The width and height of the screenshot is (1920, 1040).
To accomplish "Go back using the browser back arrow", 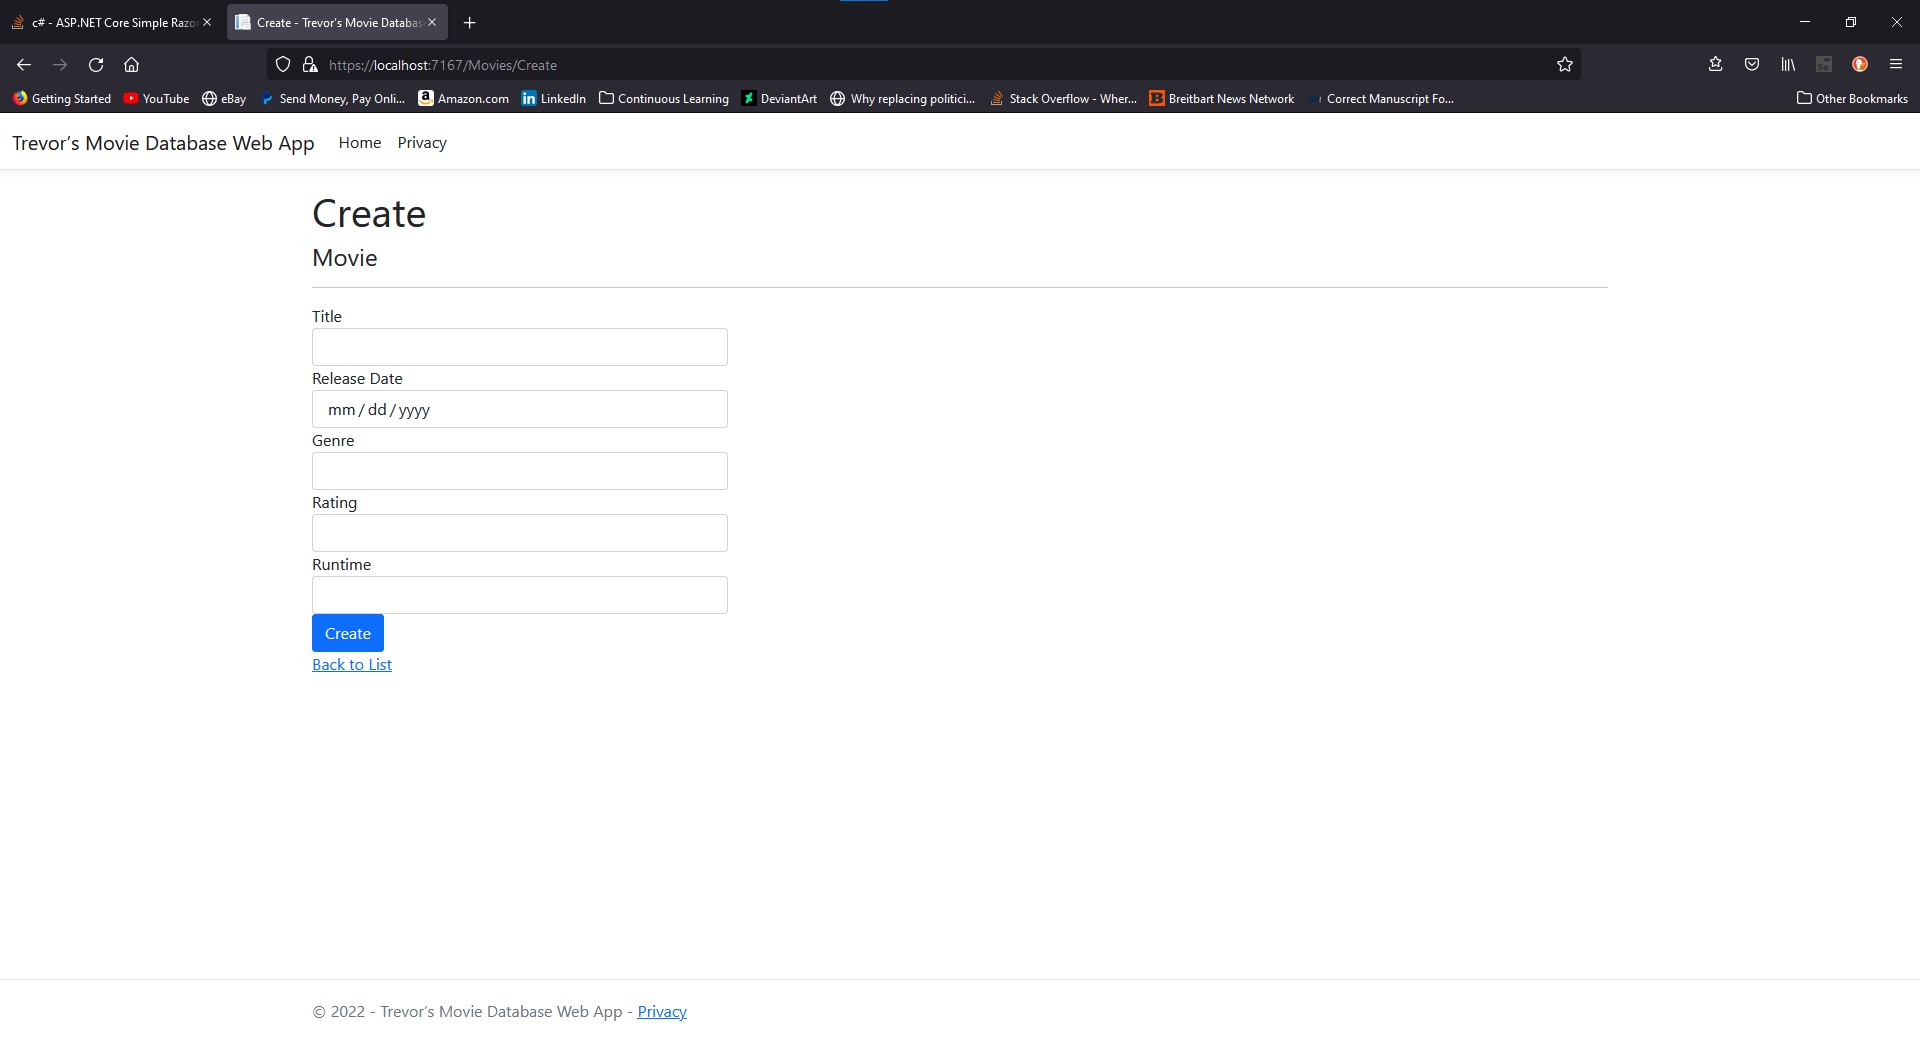I will click(x=24, y=65).
